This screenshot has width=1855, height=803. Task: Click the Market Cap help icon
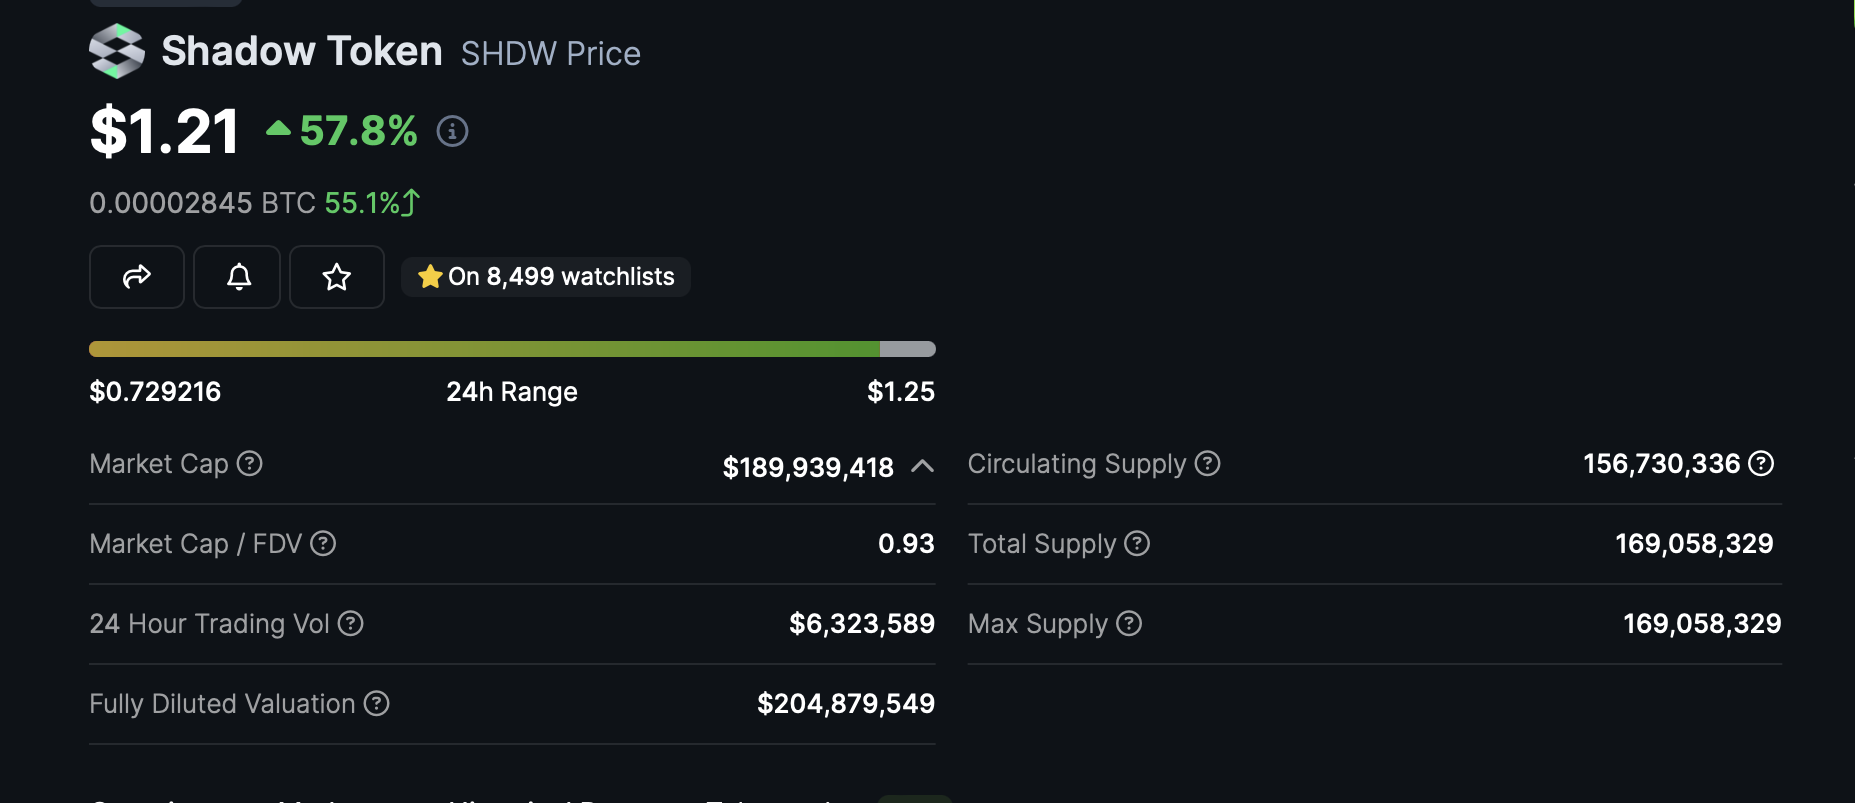[x=250, y=463]
